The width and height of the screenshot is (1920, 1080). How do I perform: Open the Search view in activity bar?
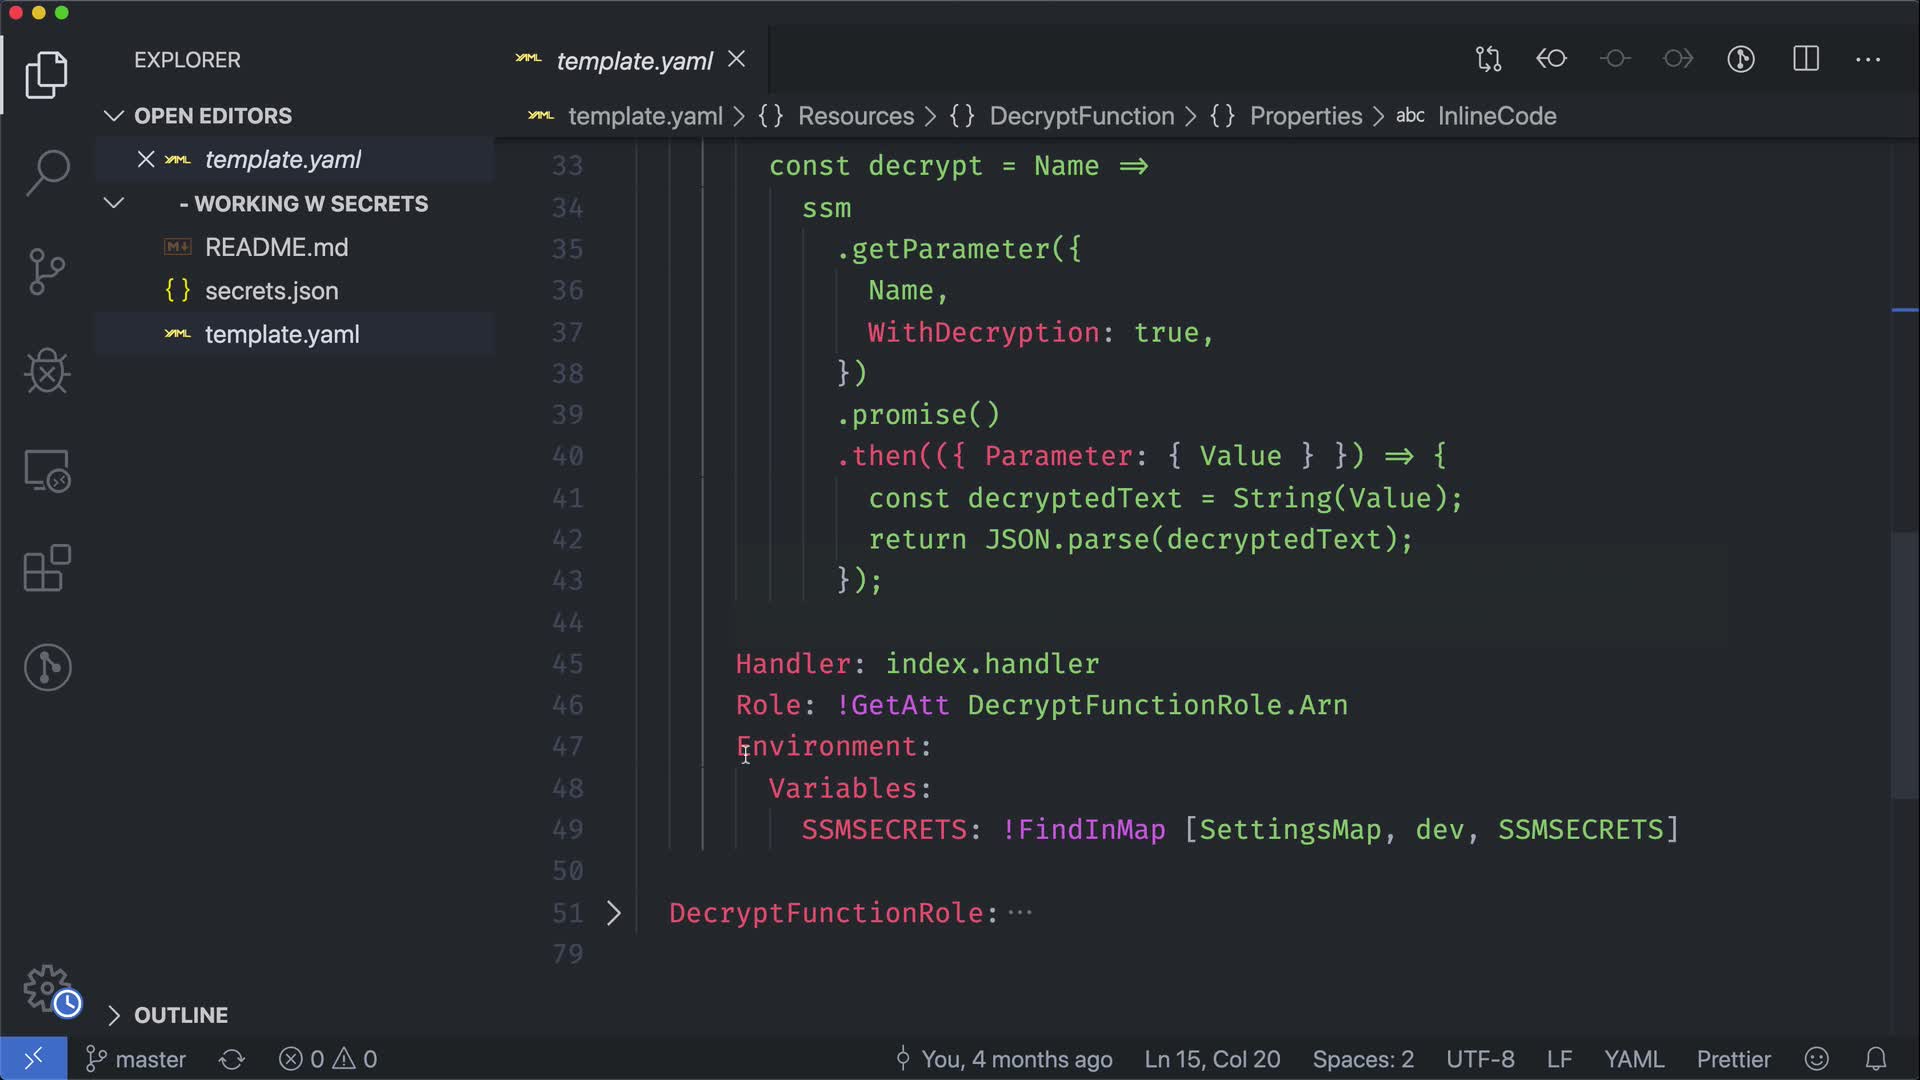47,173
